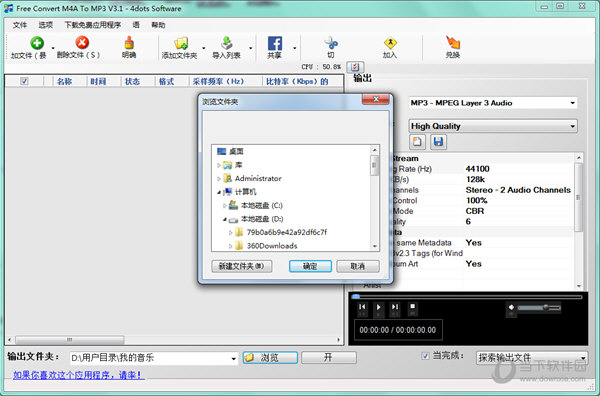The image size is (600, 396).
Task: Collapse the 本地磁盘 (D:) node
Action: (x=225, y=219)
